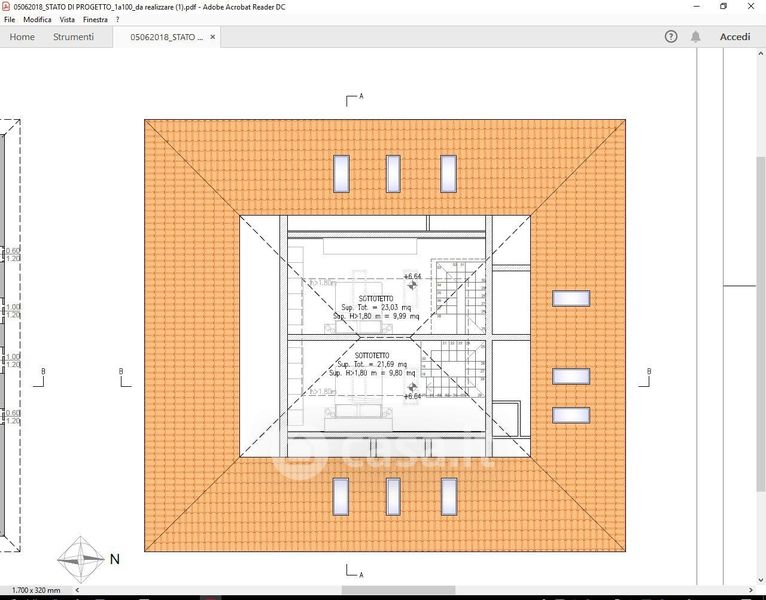The image size is (766, 600).
Task: Click the Adobe Acrobat PDF title bar icon
Action: (x=7, y=6)
